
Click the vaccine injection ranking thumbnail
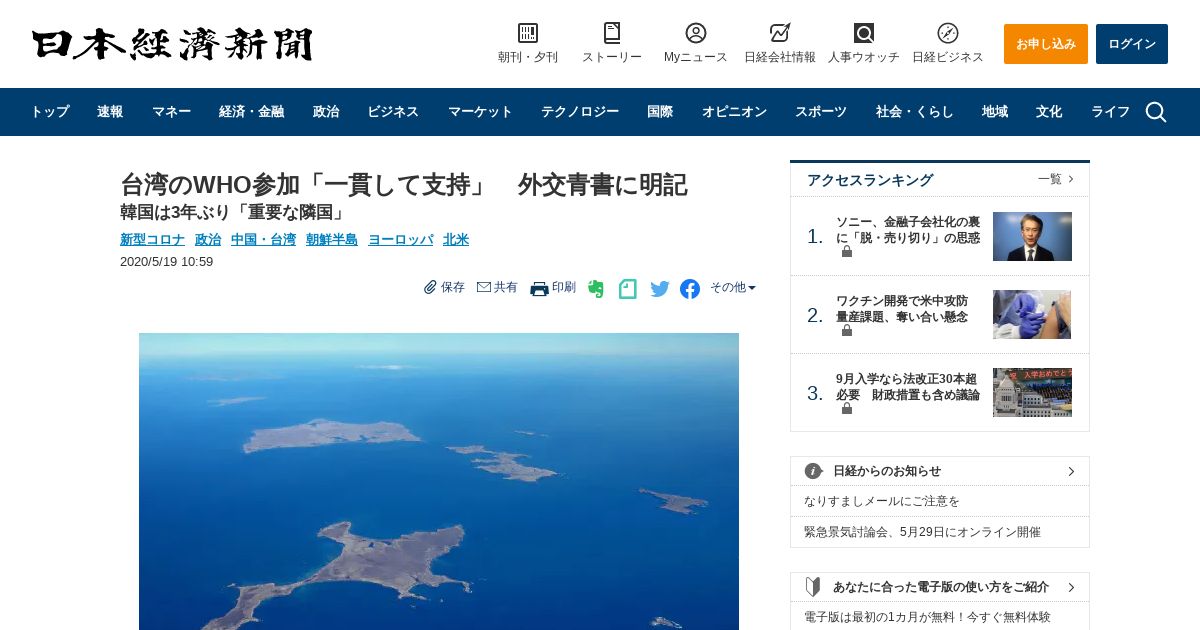tap(1032, 314)
